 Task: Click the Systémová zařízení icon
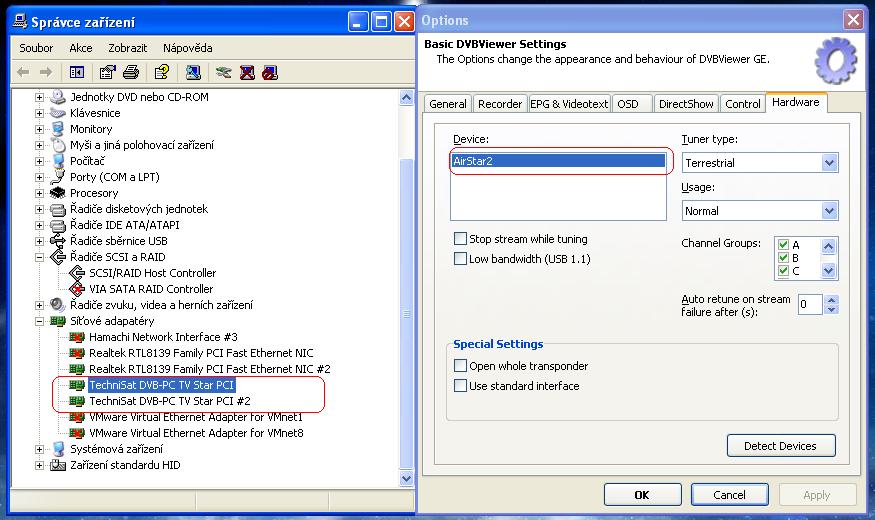point(58,449)
